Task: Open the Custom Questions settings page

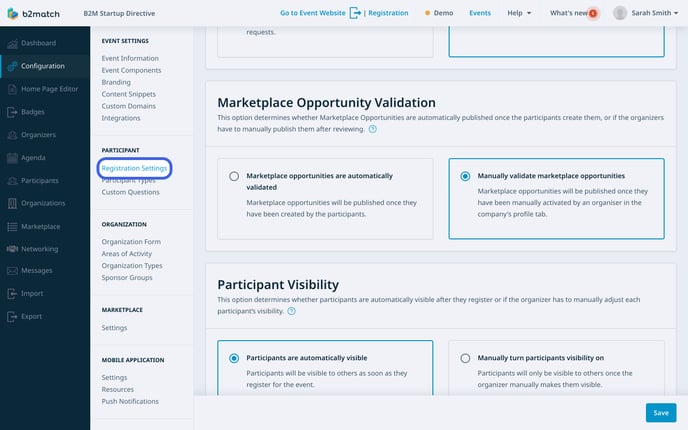Action: coord(130,192)
